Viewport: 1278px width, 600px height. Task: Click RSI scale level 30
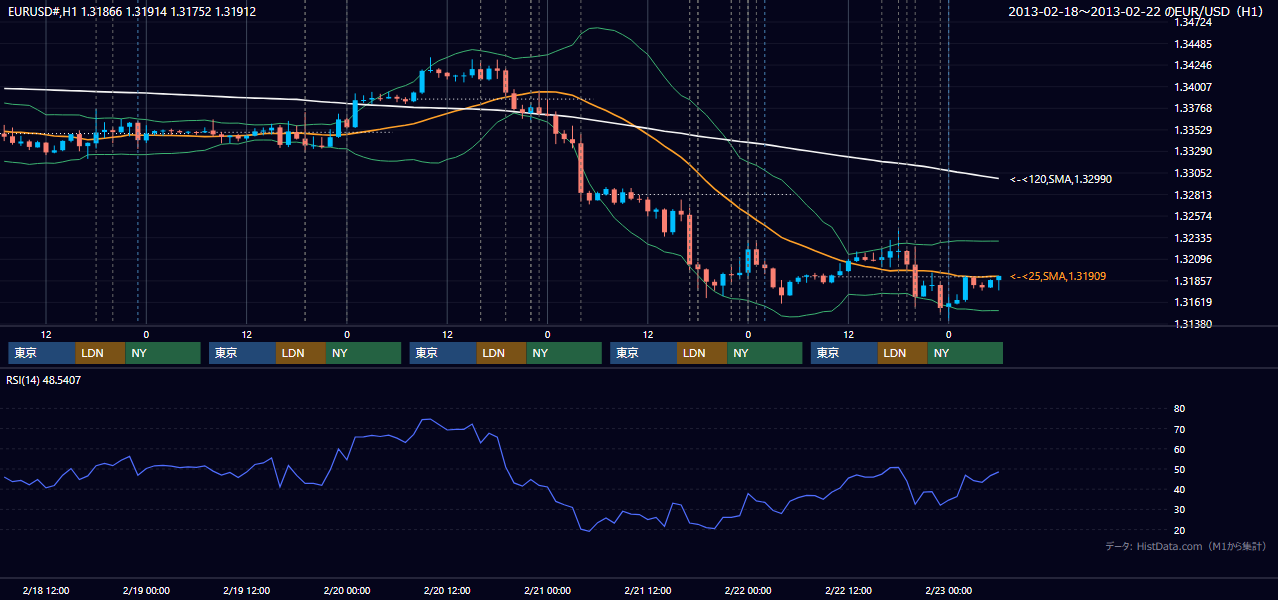click(x=1180, y=510)
